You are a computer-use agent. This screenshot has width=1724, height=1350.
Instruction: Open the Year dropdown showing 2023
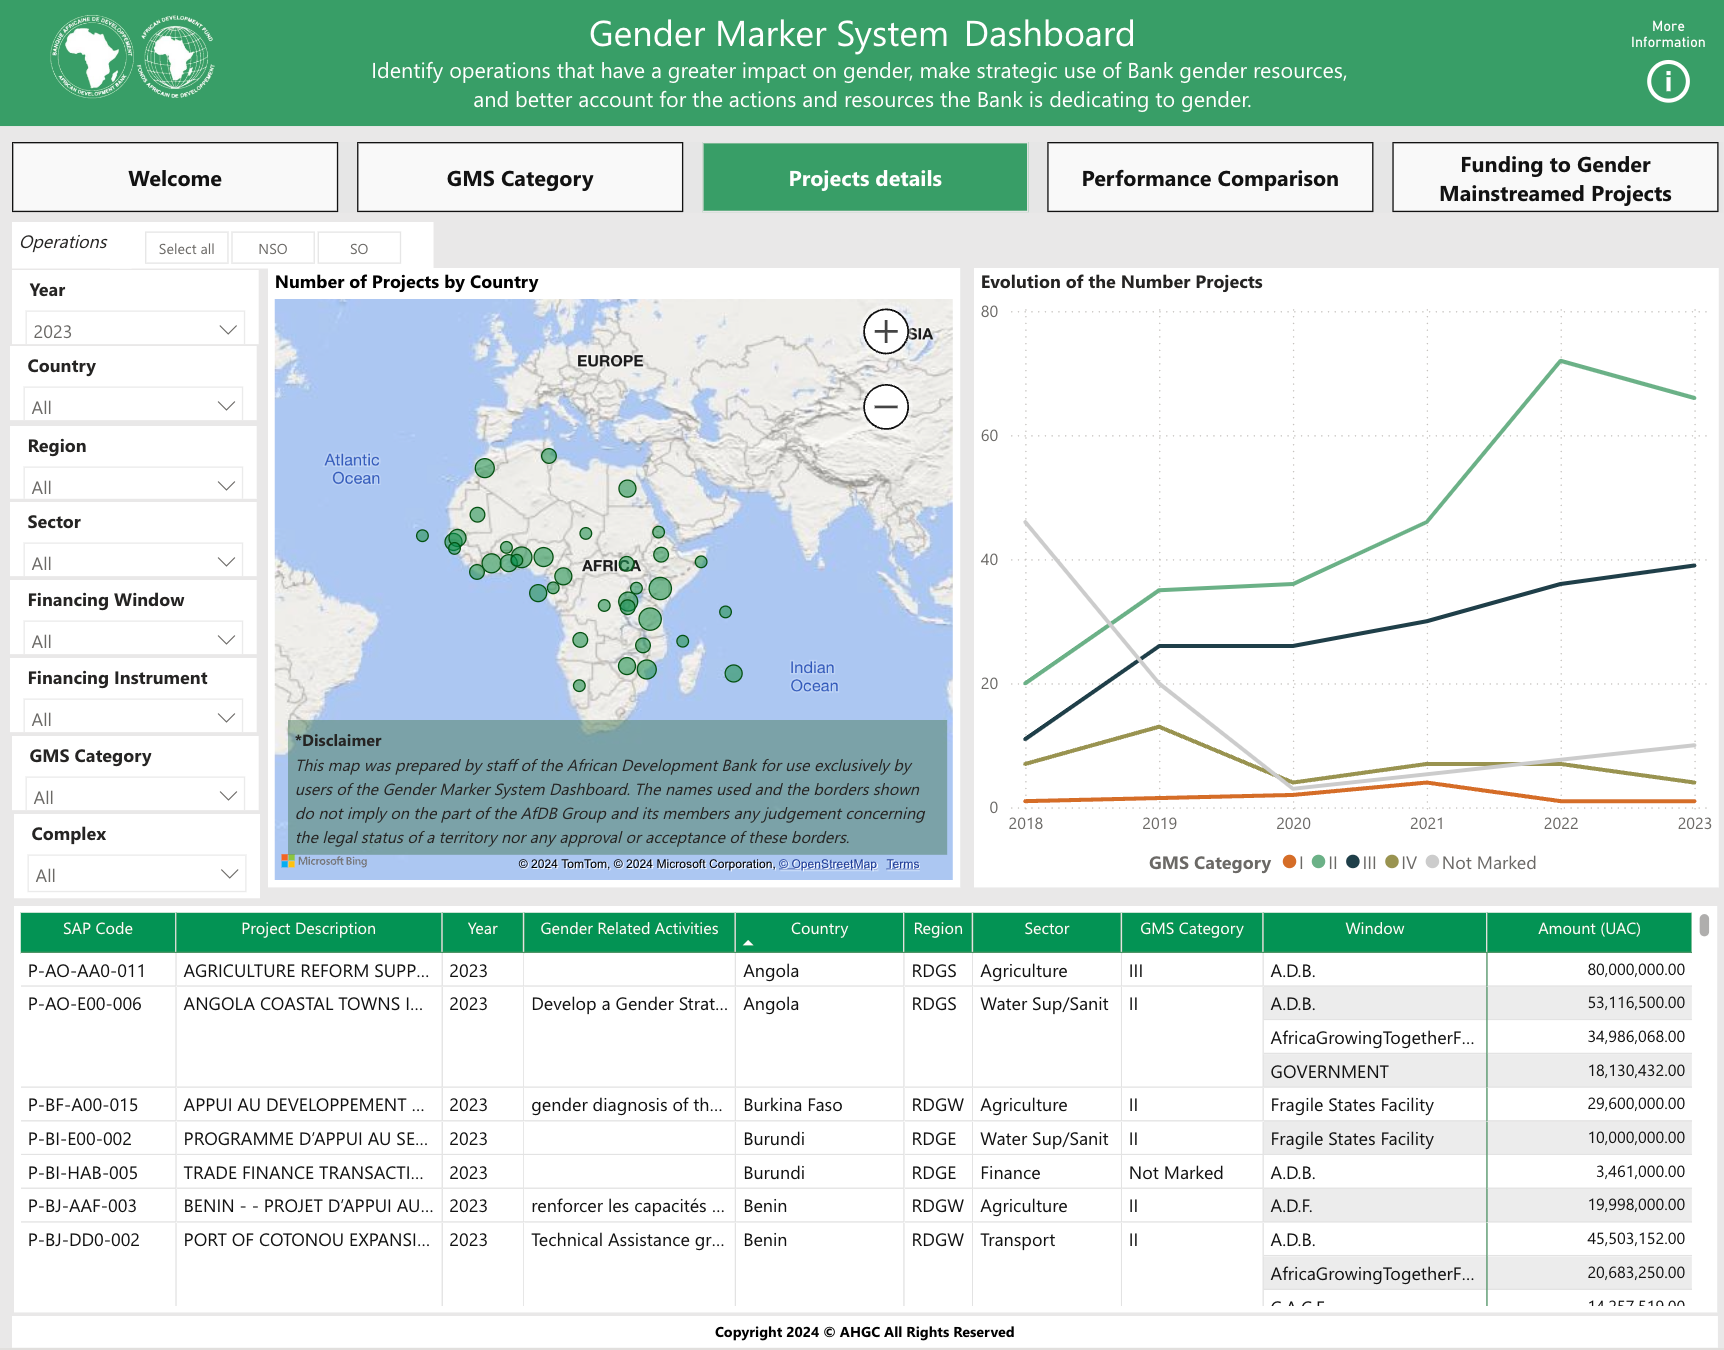click(x=134, y=331)
